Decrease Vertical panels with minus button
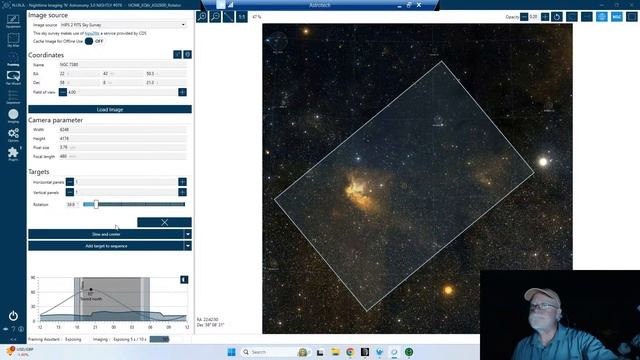The height and width of the screenshot is (360, 640). click(70, 192)
